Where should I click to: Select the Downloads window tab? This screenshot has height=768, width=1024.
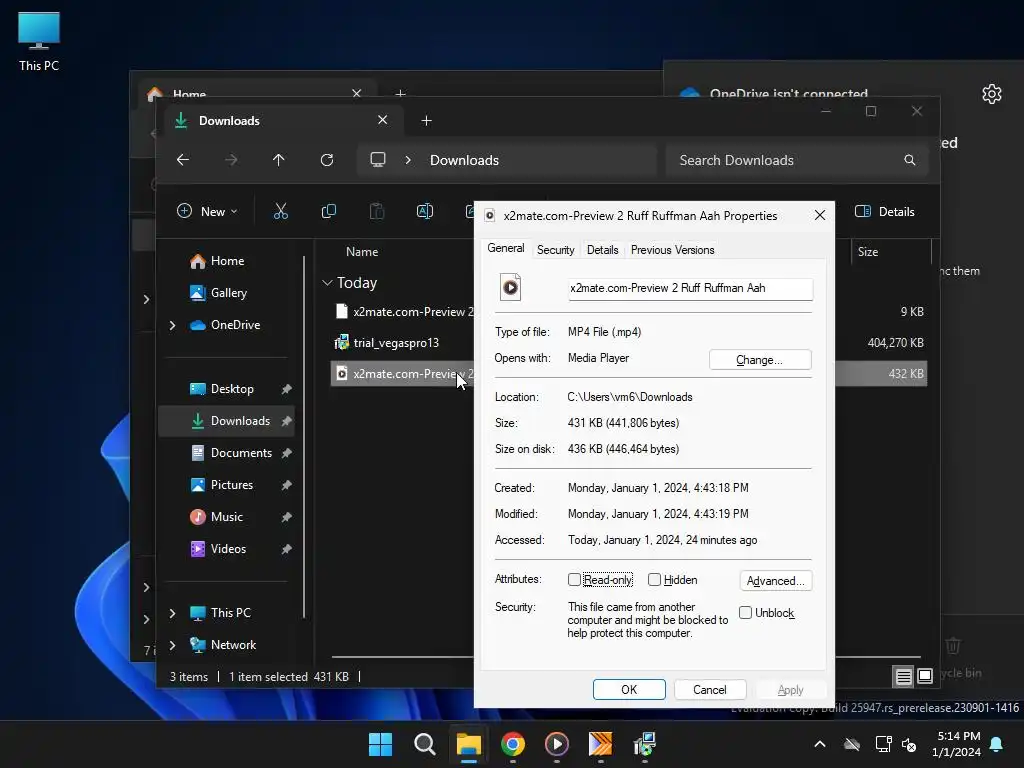281,121
